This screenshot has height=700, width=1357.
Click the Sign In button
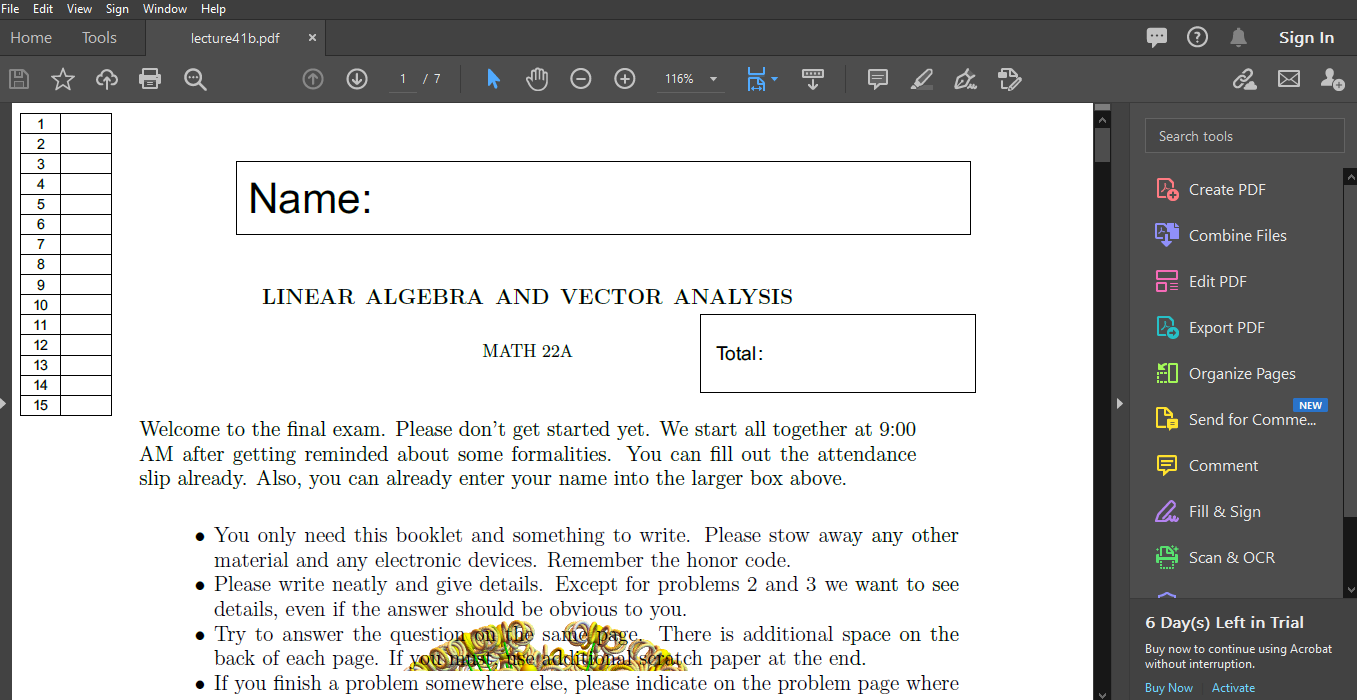click(x=1306, y=38)
